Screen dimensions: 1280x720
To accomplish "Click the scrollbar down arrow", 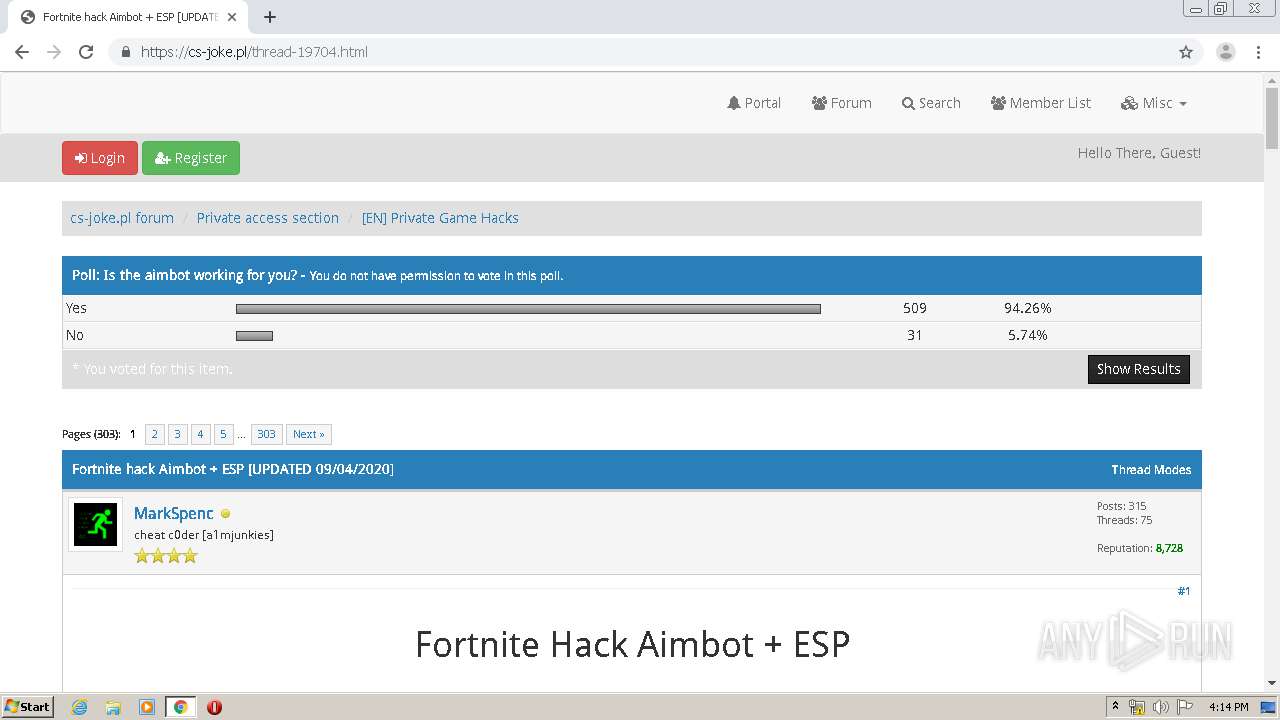I will tap(1272, 684).
